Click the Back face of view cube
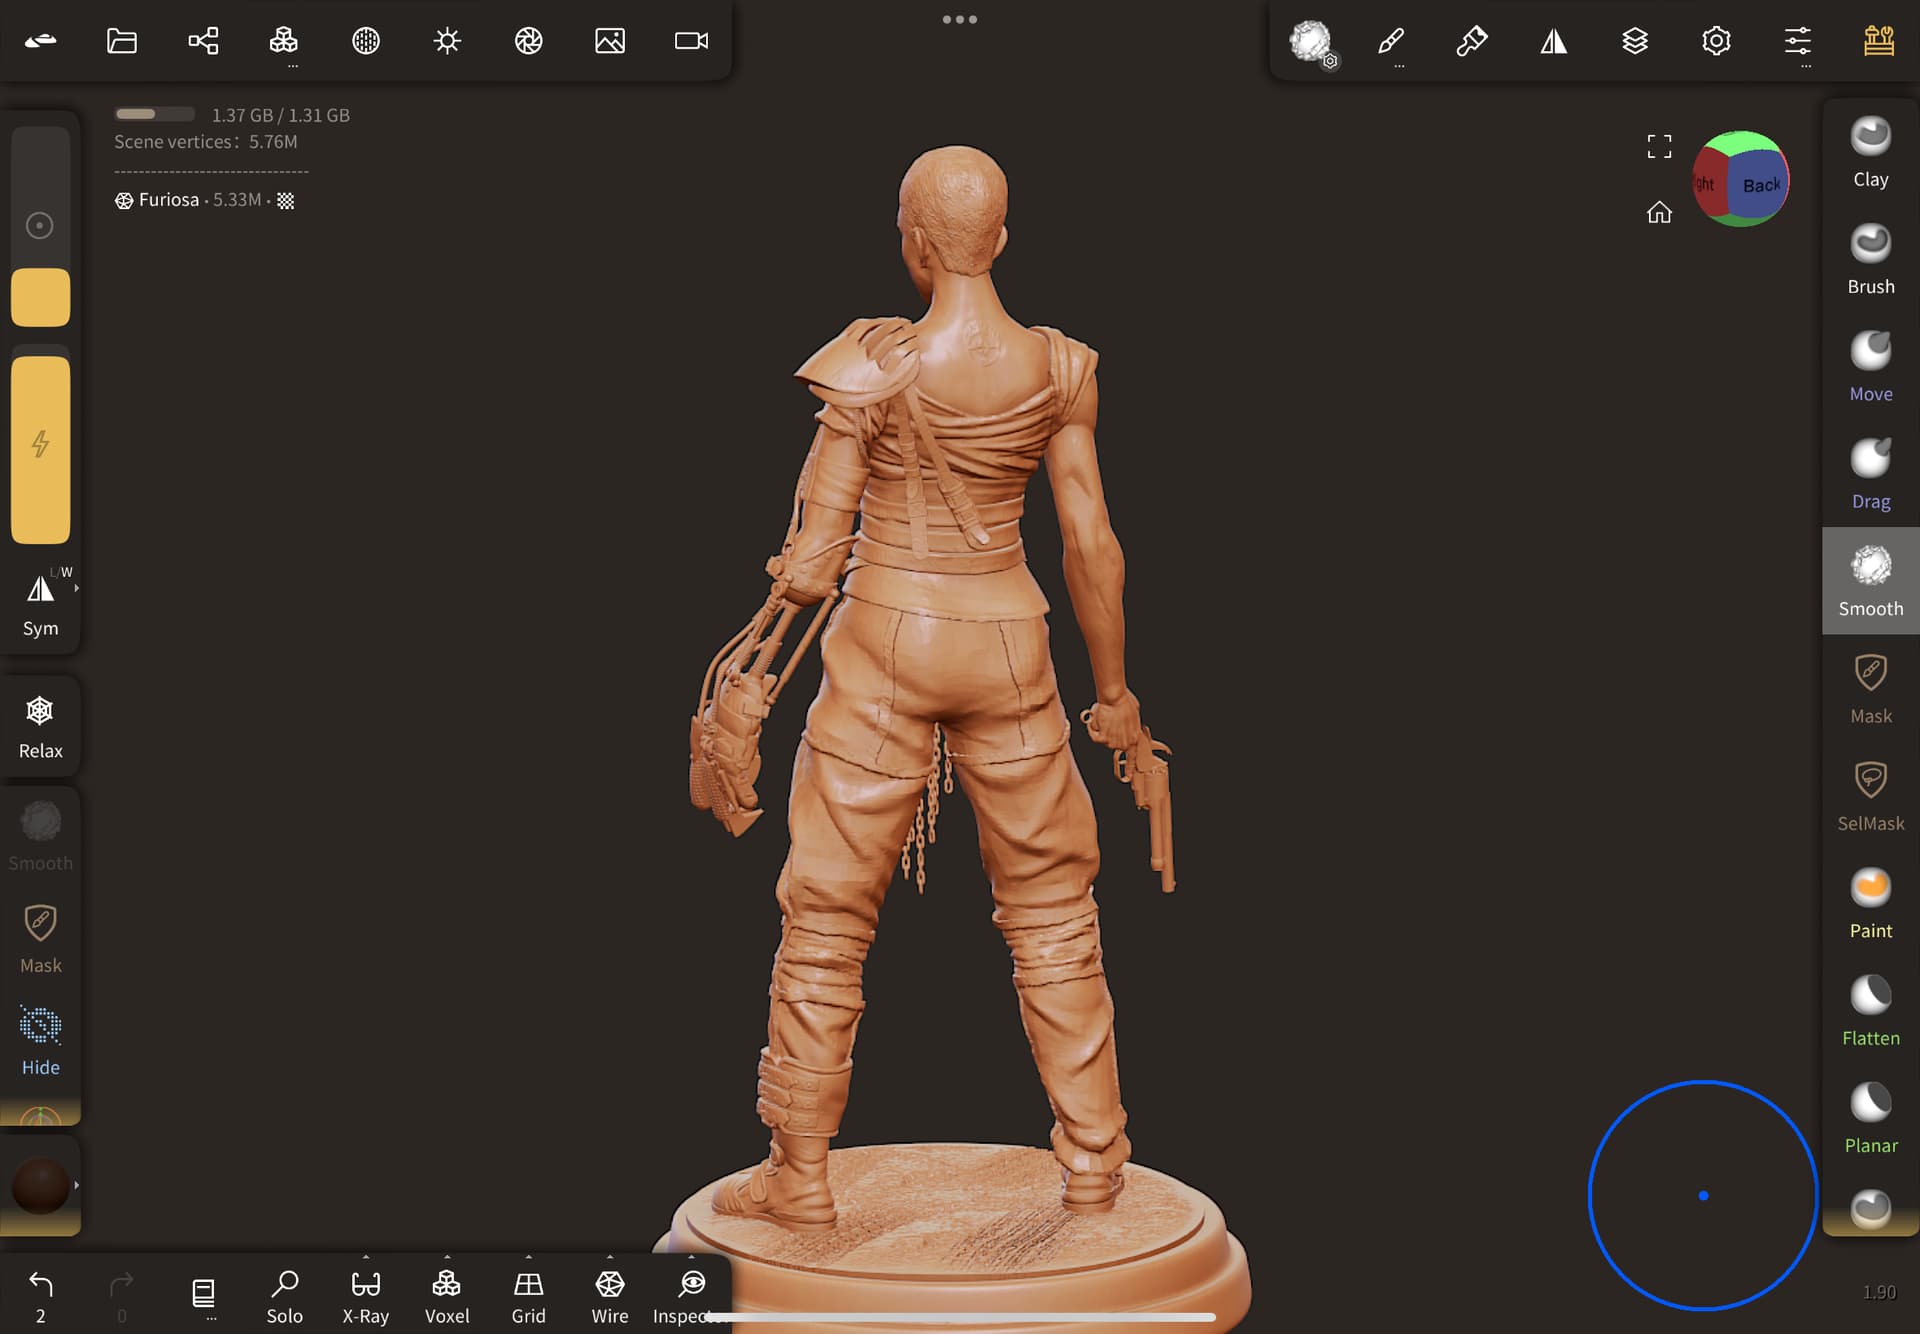 click(1759, 185)
